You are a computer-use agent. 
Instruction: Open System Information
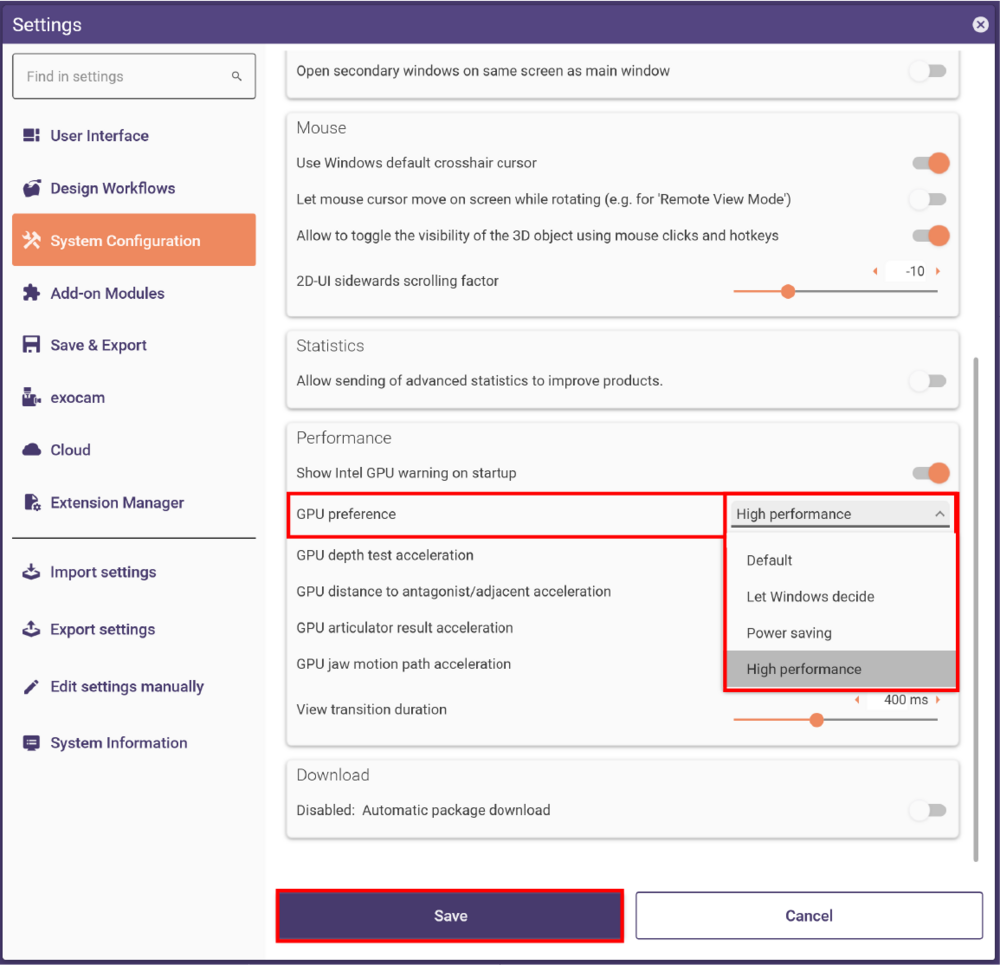119,743
